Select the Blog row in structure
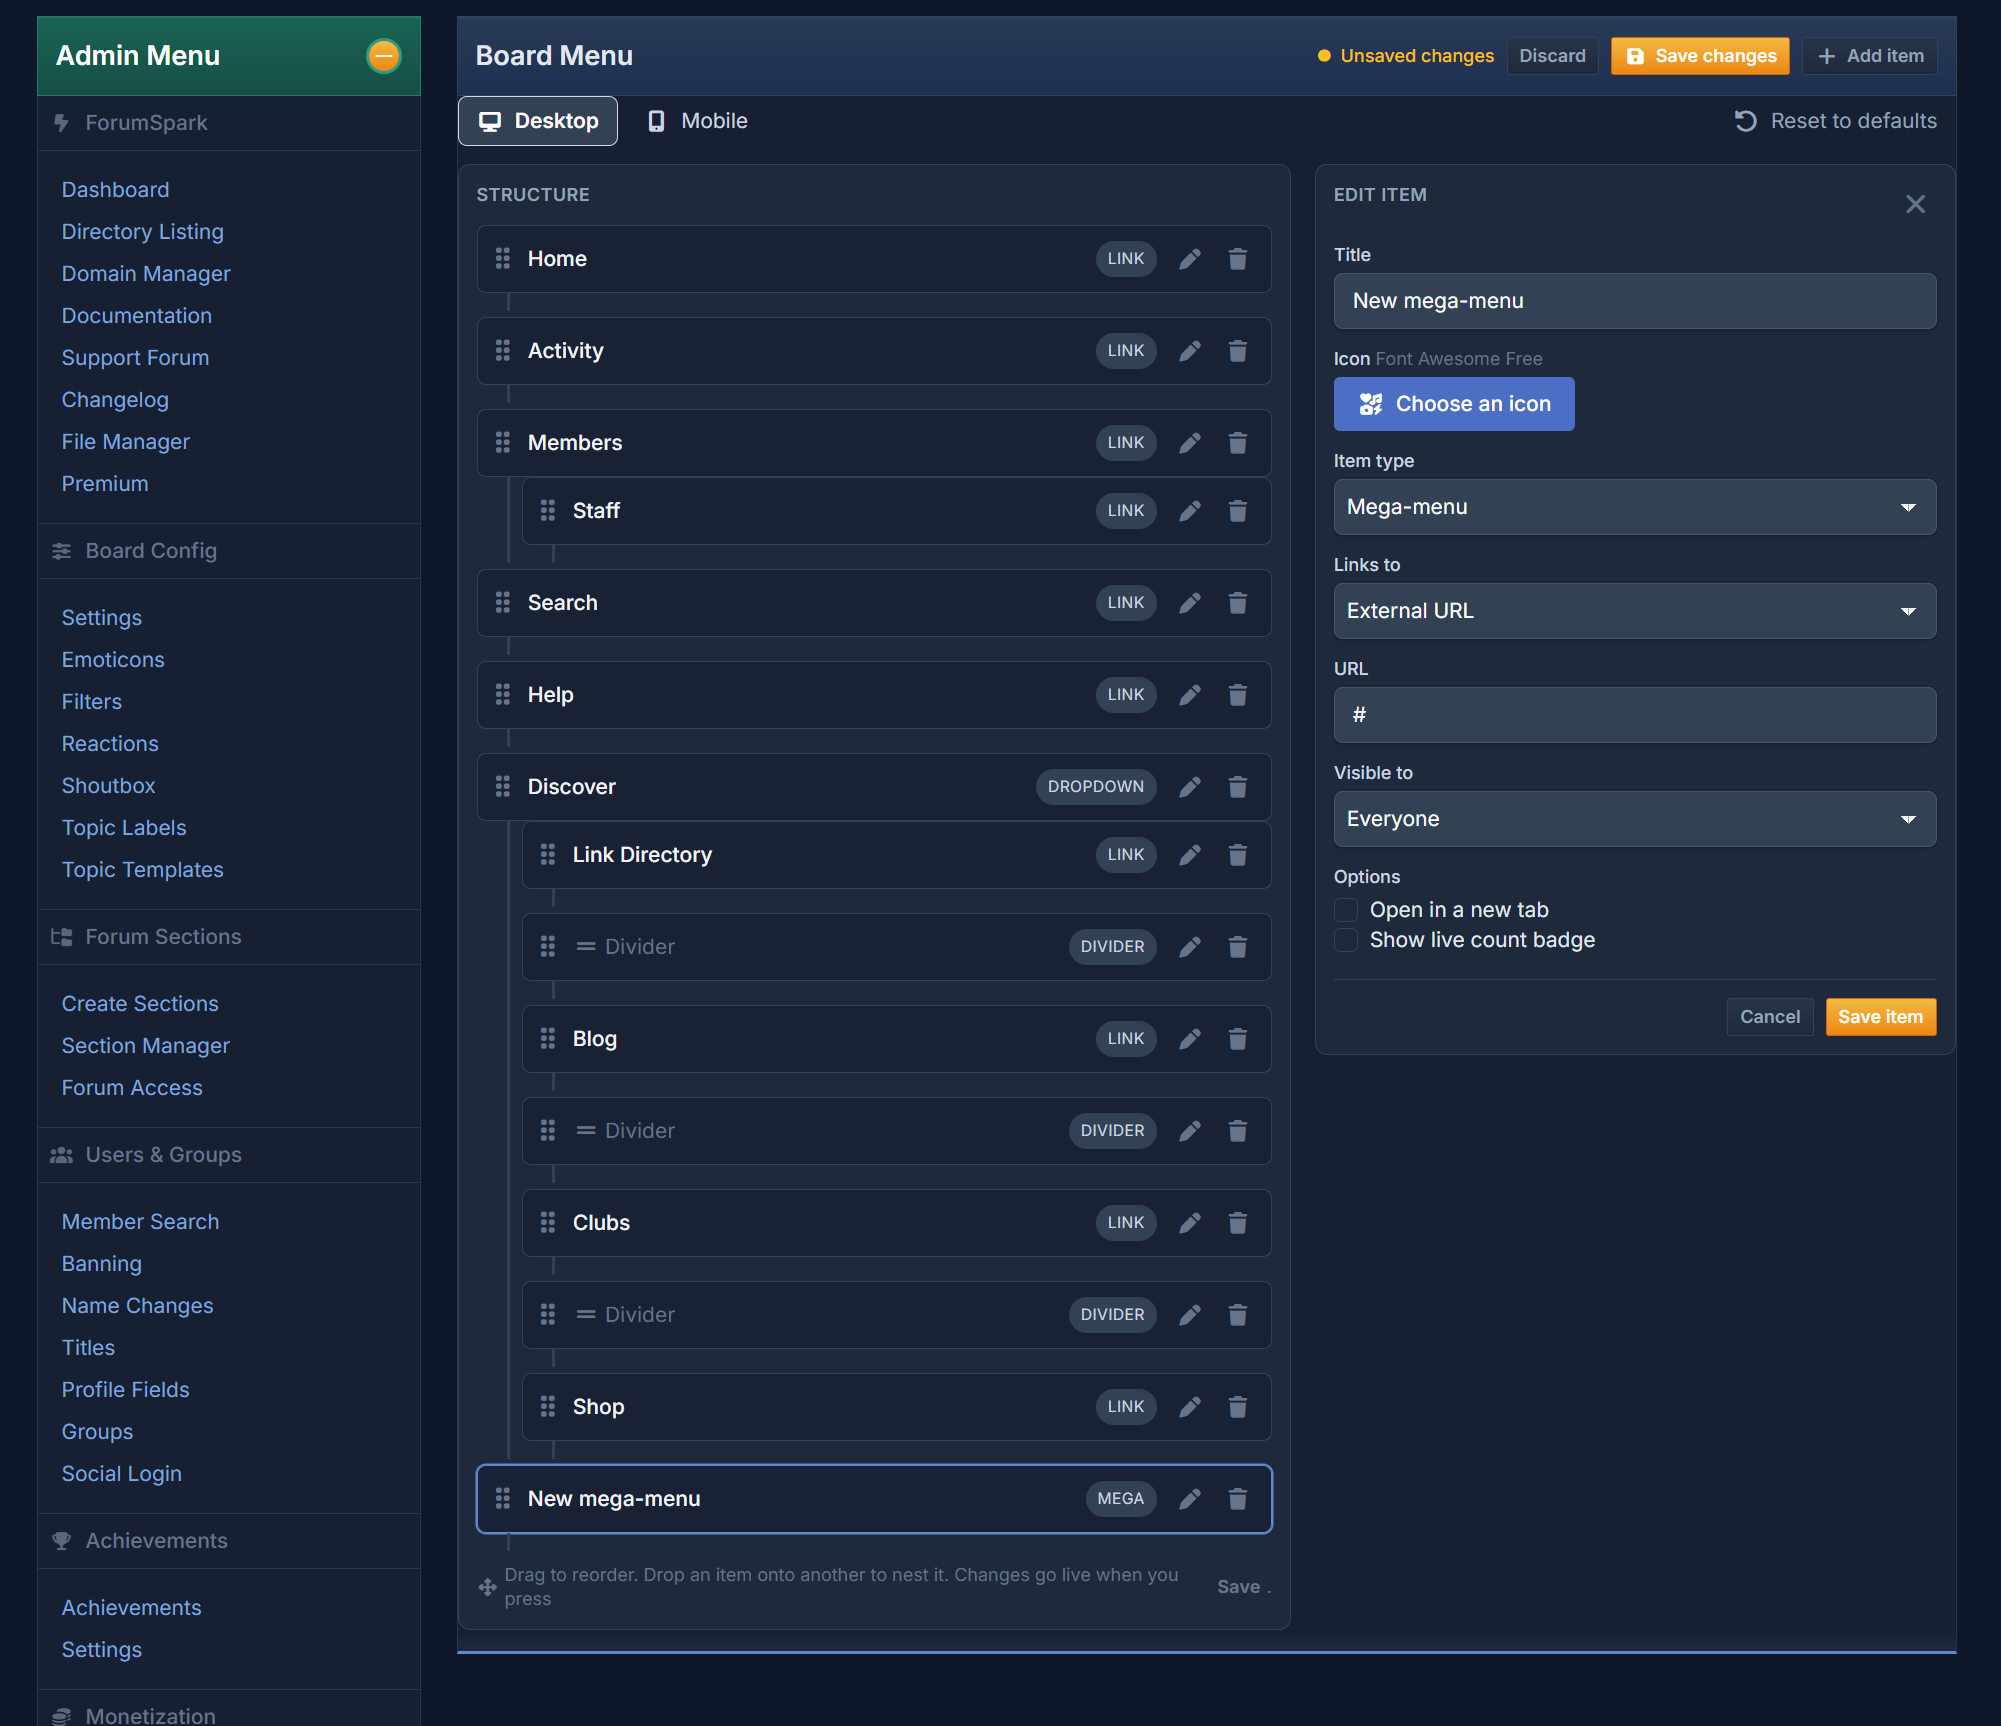Screen dimensions: 2001x1726 coord(896,1039)
